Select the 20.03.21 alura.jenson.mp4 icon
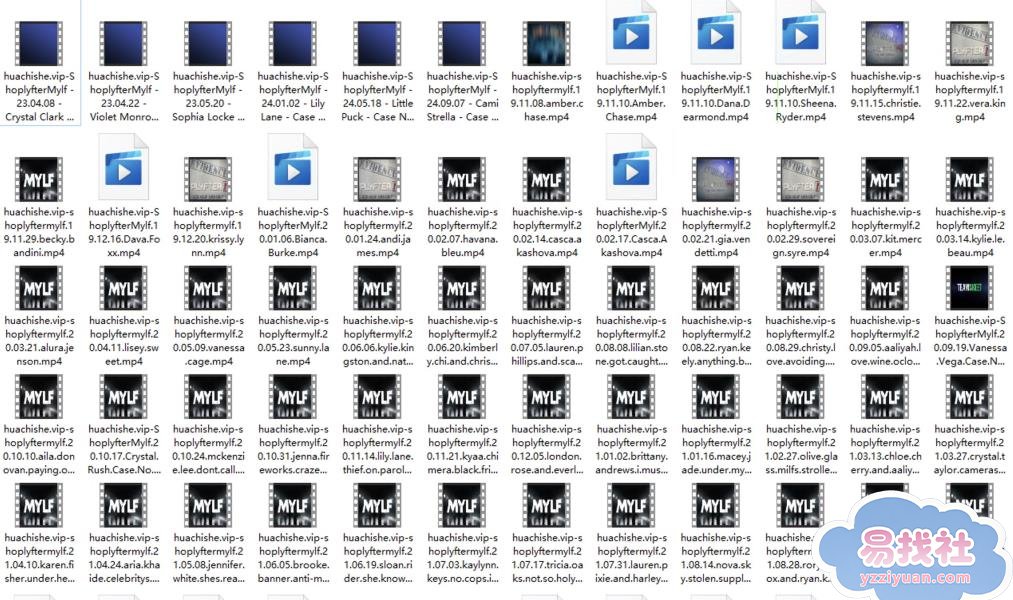 39,287
